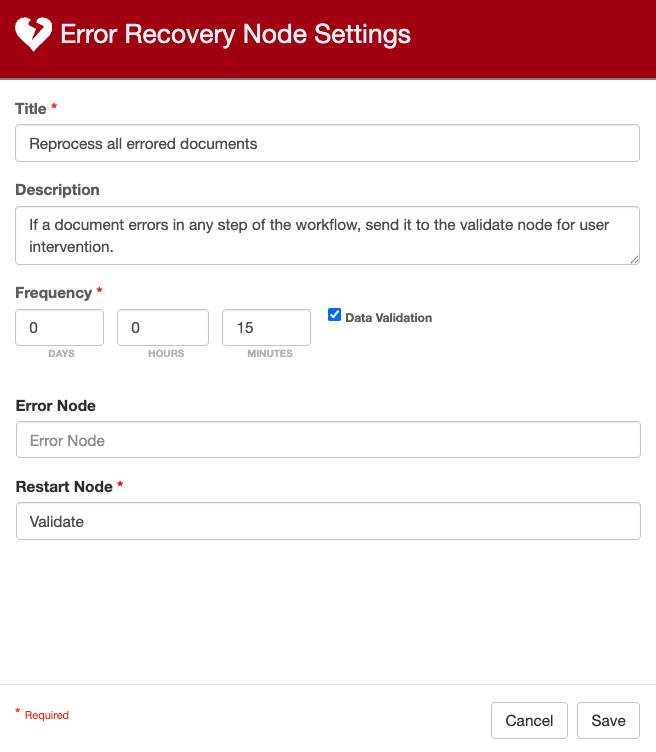The image size is (656, 752).
Task: Open the Restart Node field showing Validate
Action: pyautogui.click(x=327, y=521)
